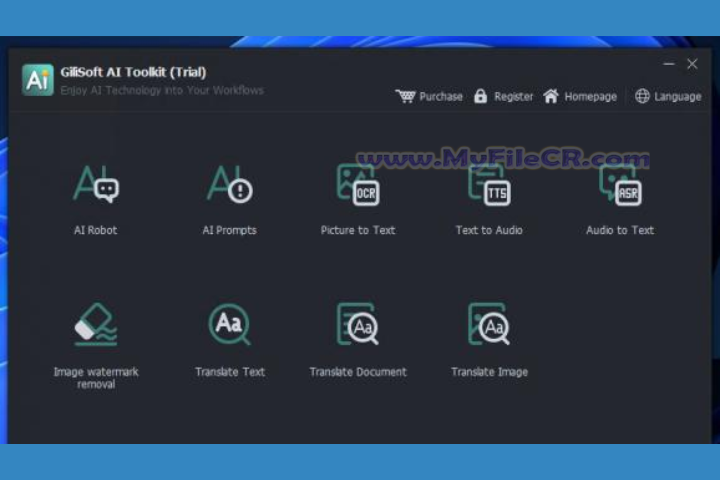
Task: Close the GiliSoft AI Toolkit window
Action: 692,64
